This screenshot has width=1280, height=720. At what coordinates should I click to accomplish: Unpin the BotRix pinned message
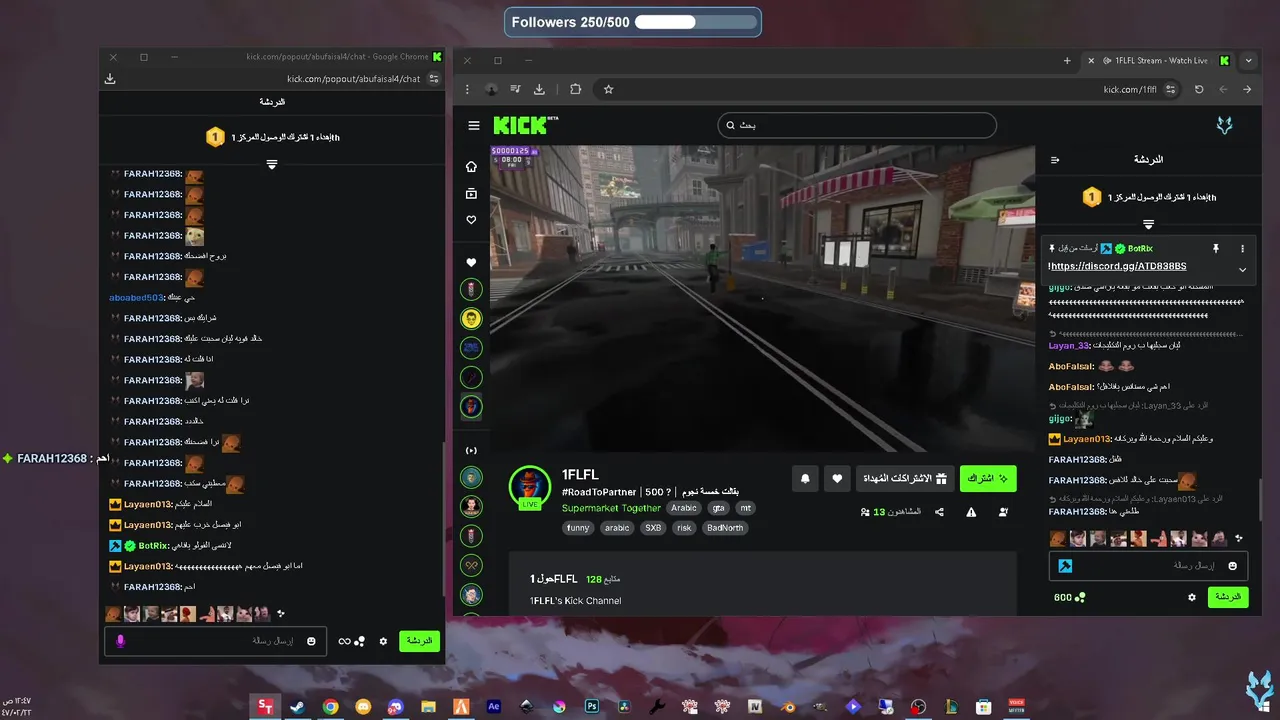tap(1216, 248)
